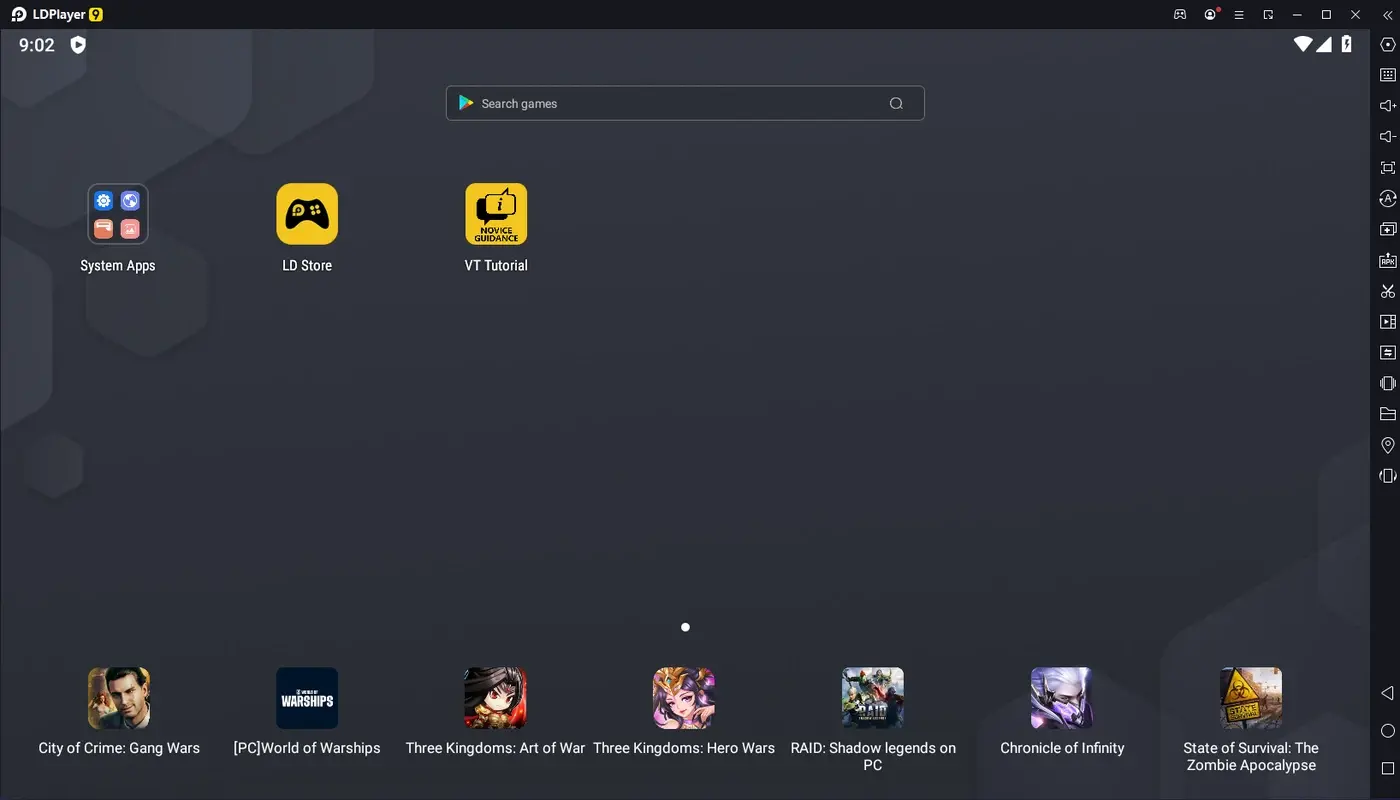This screenshot has width=1400, height=800.
Task: Open the keyboard mapping tool
Action: (x=1387, y=74)
